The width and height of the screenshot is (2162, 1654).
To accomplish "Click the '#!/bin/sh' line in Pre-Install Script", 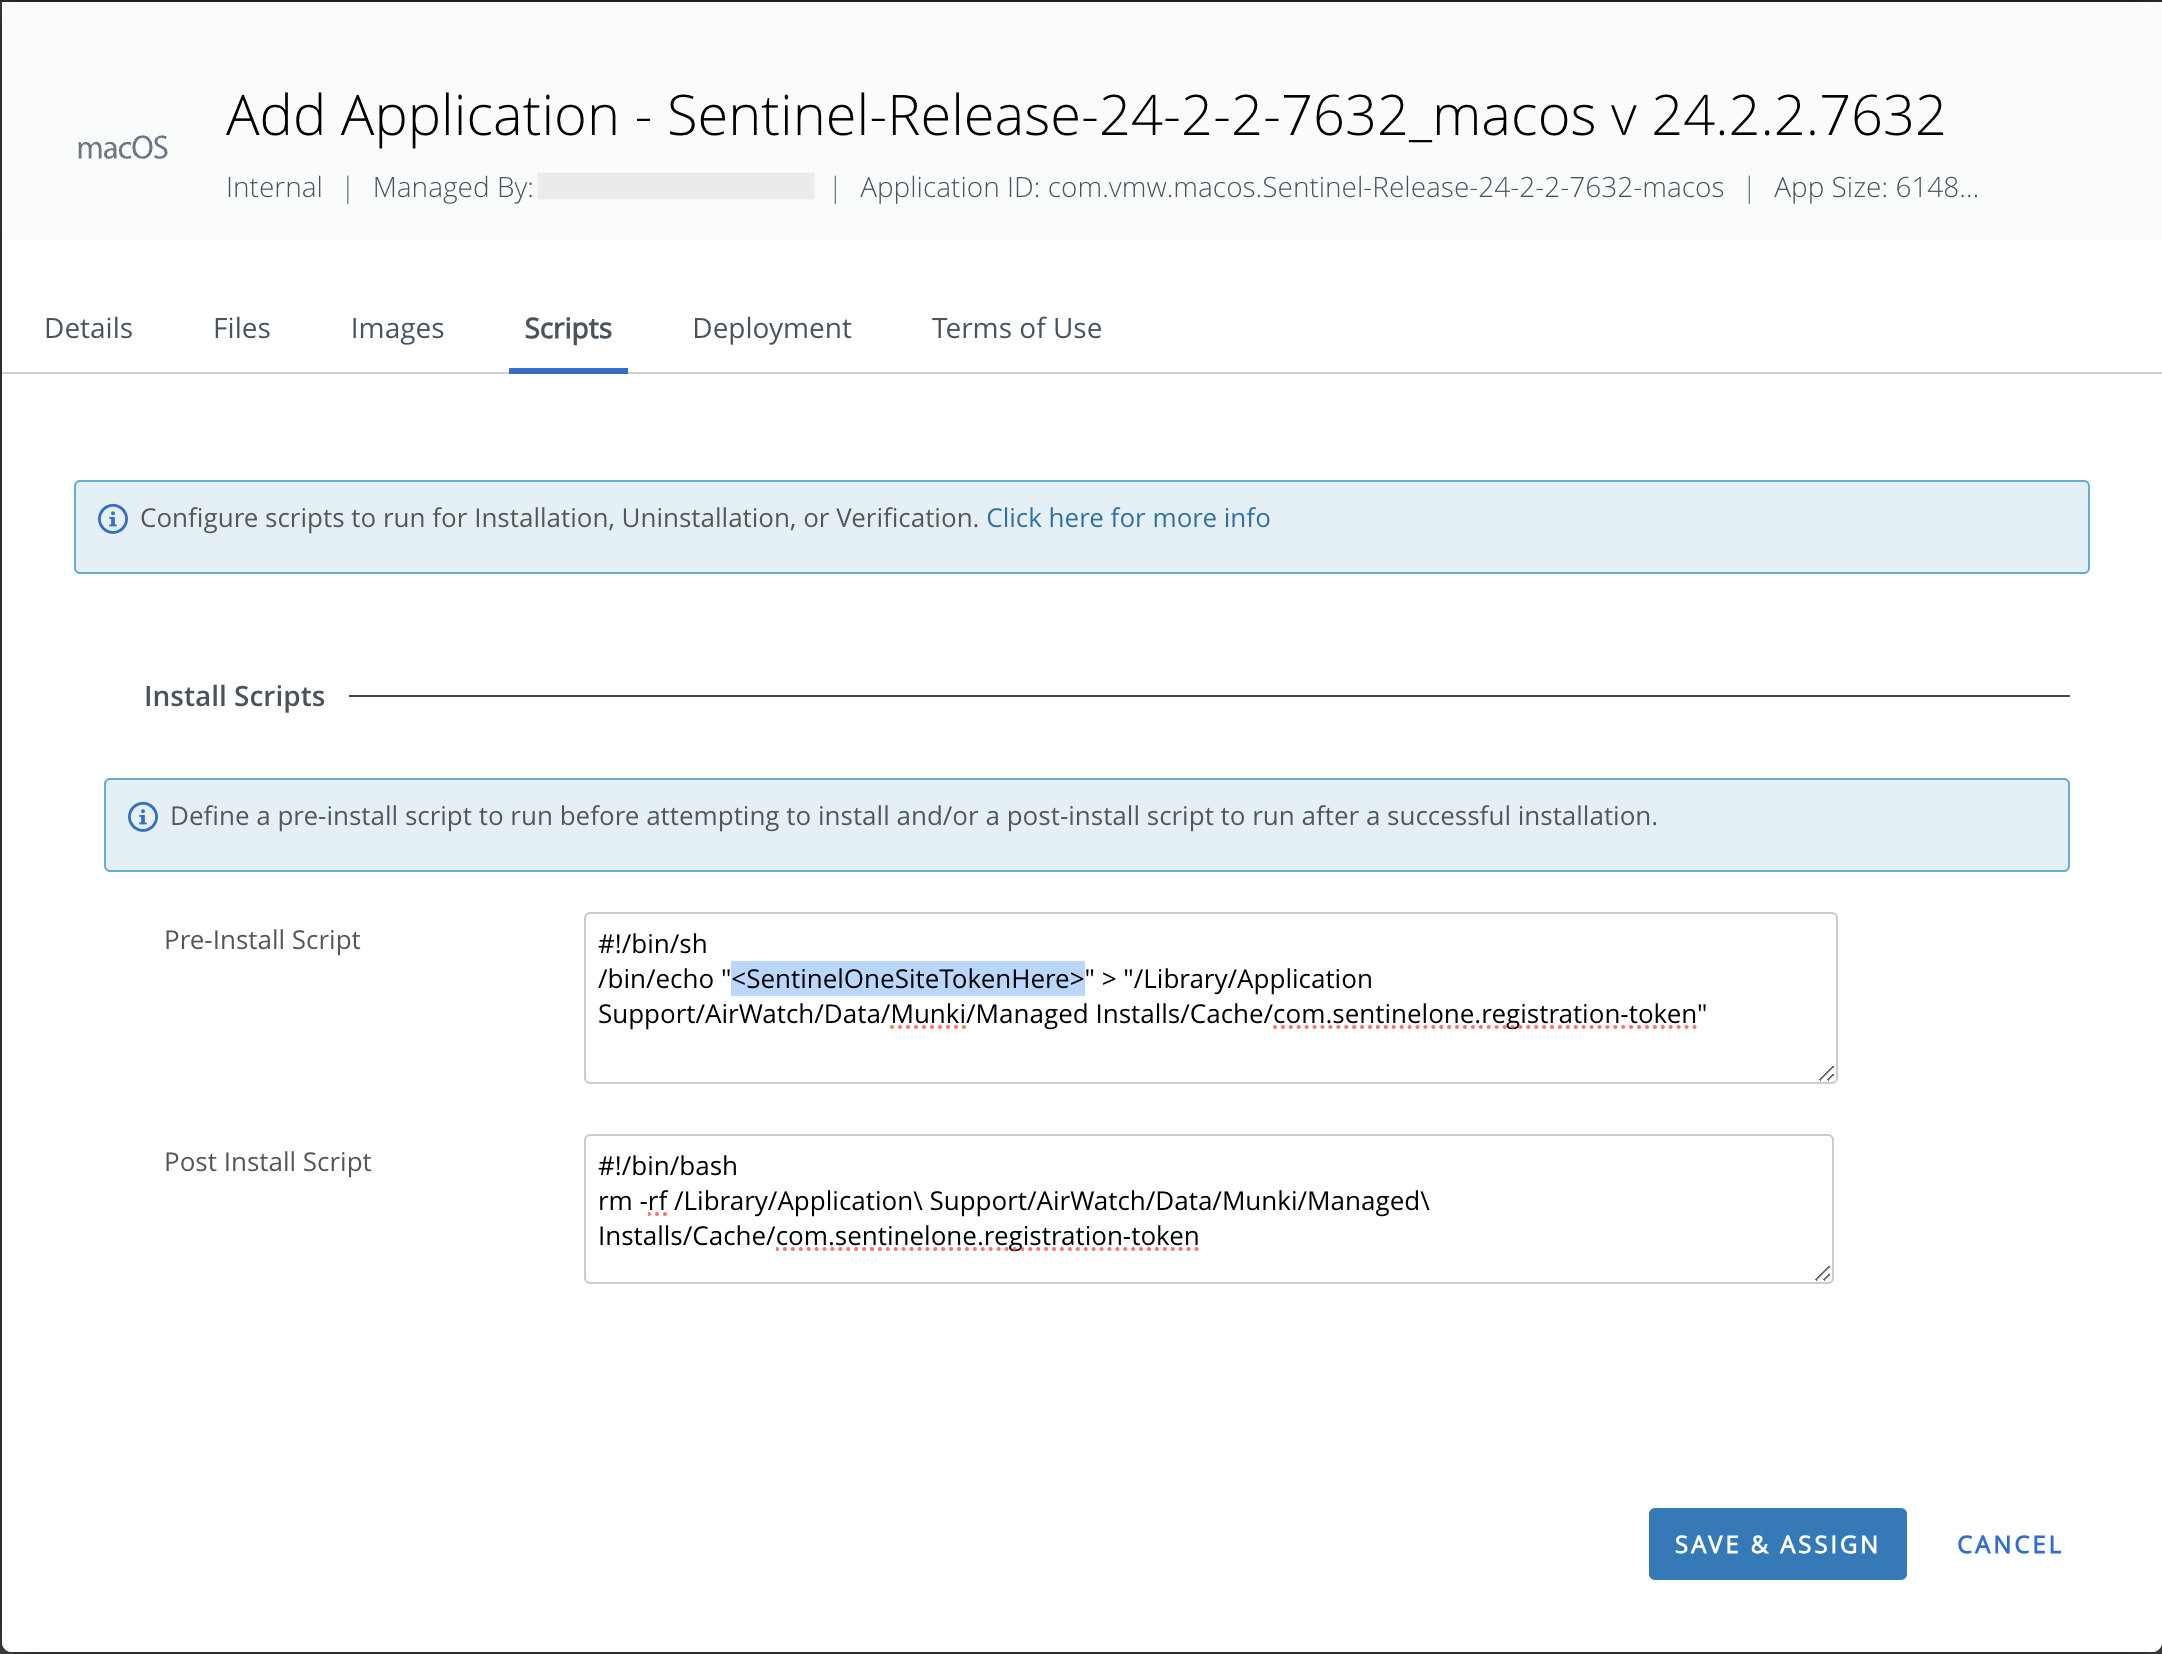I will pos(652,944).
